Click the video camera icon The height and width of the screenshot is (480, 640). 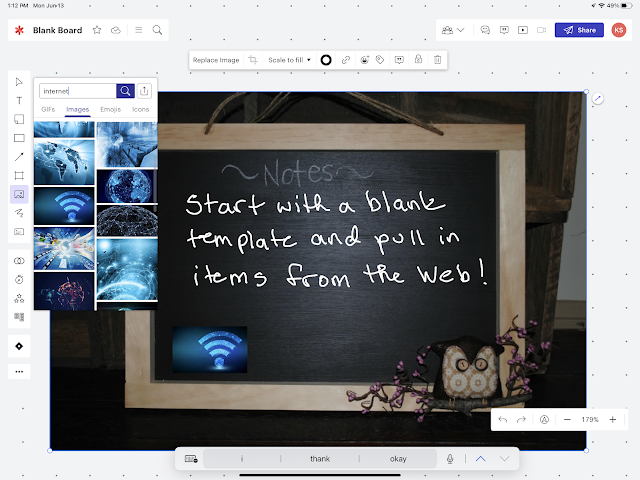(542, 30)
